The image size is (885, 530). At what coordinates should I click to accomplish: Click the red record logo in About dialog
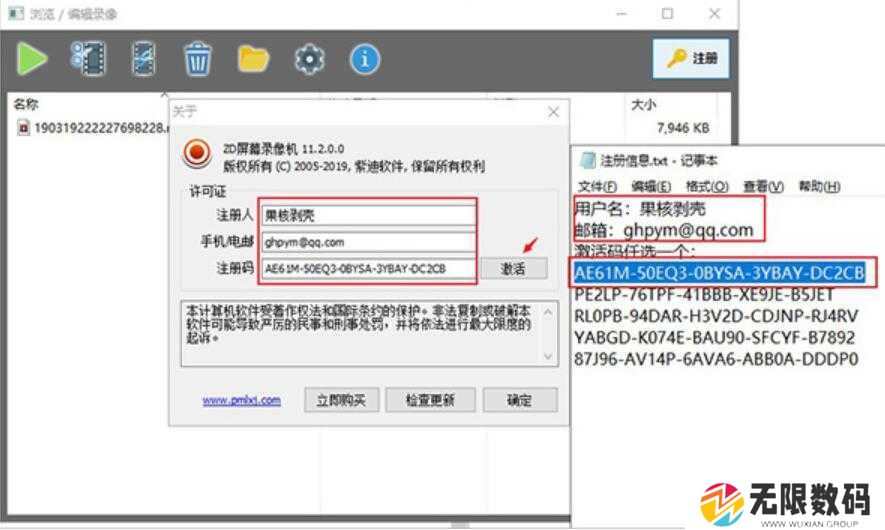(x=197, y=153)
